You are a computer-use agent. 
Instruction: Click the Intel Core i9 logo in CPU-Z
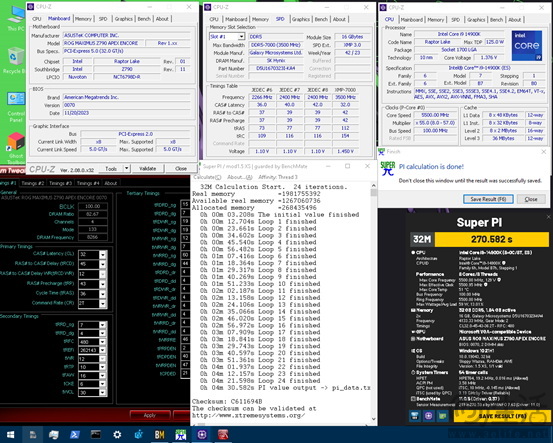(527, 45)
